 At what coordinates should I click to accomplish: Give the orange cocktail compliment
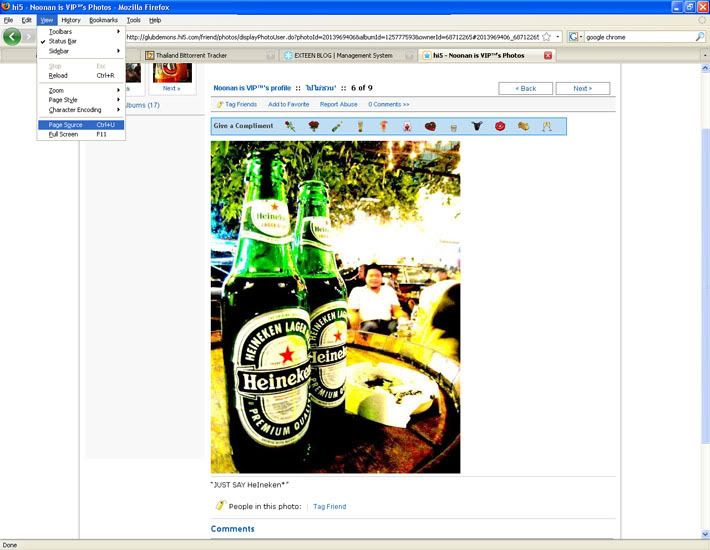(x=384, y=126)
